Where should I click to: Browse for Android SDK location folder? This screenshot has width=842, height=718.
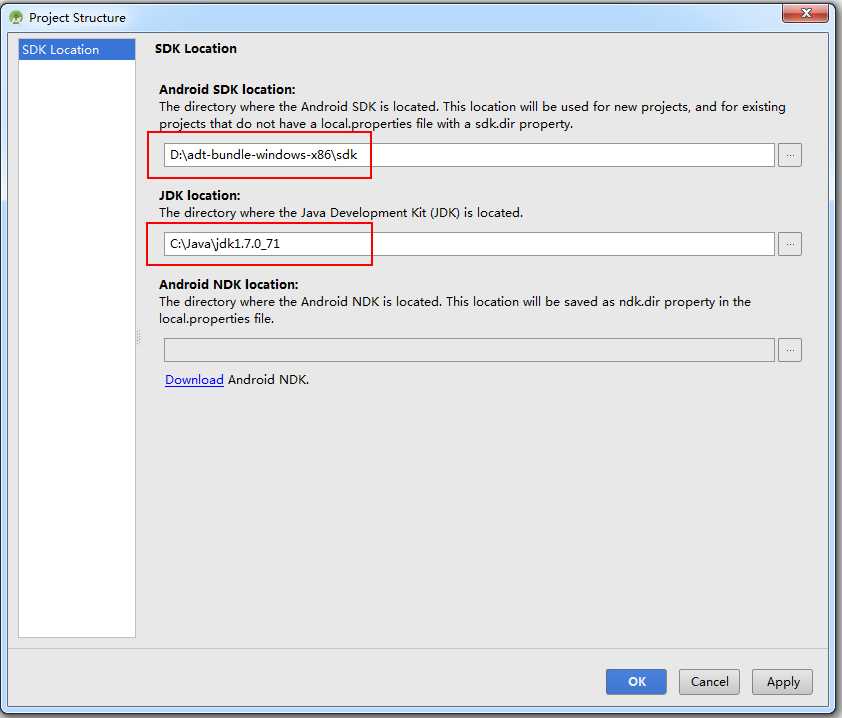click(789, 155)
